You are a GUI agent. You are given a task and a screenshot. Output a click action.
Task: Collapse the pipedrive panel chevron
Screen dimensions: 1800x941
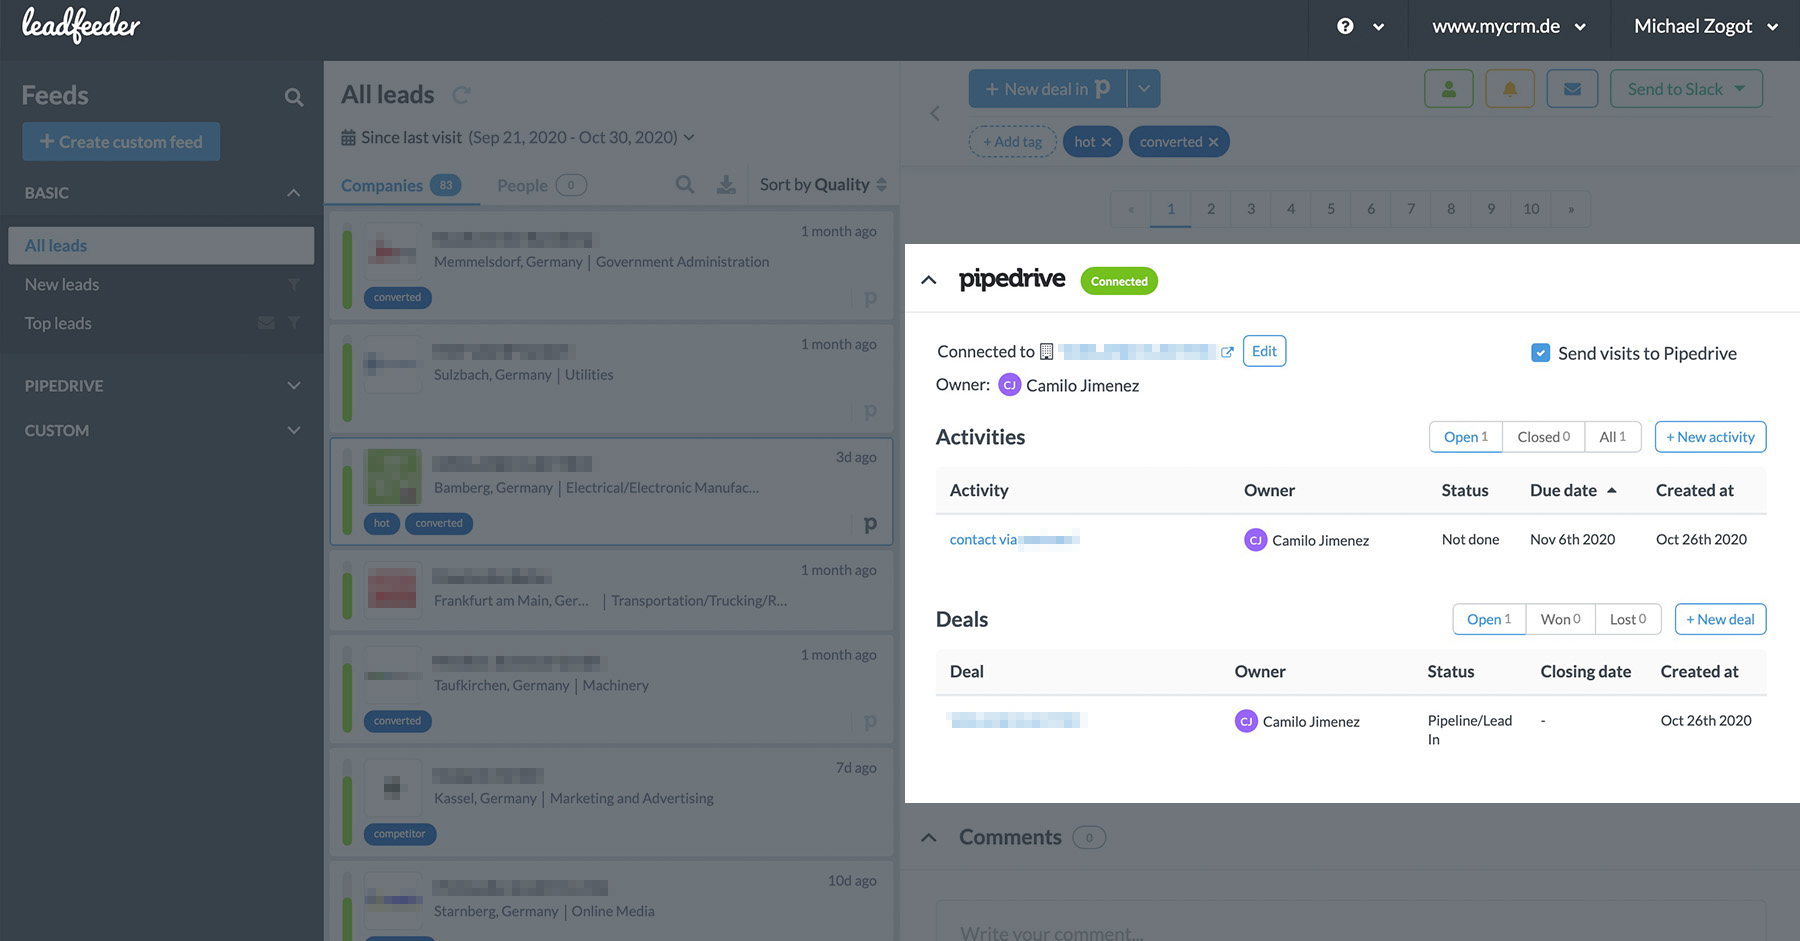click(929, 280)
